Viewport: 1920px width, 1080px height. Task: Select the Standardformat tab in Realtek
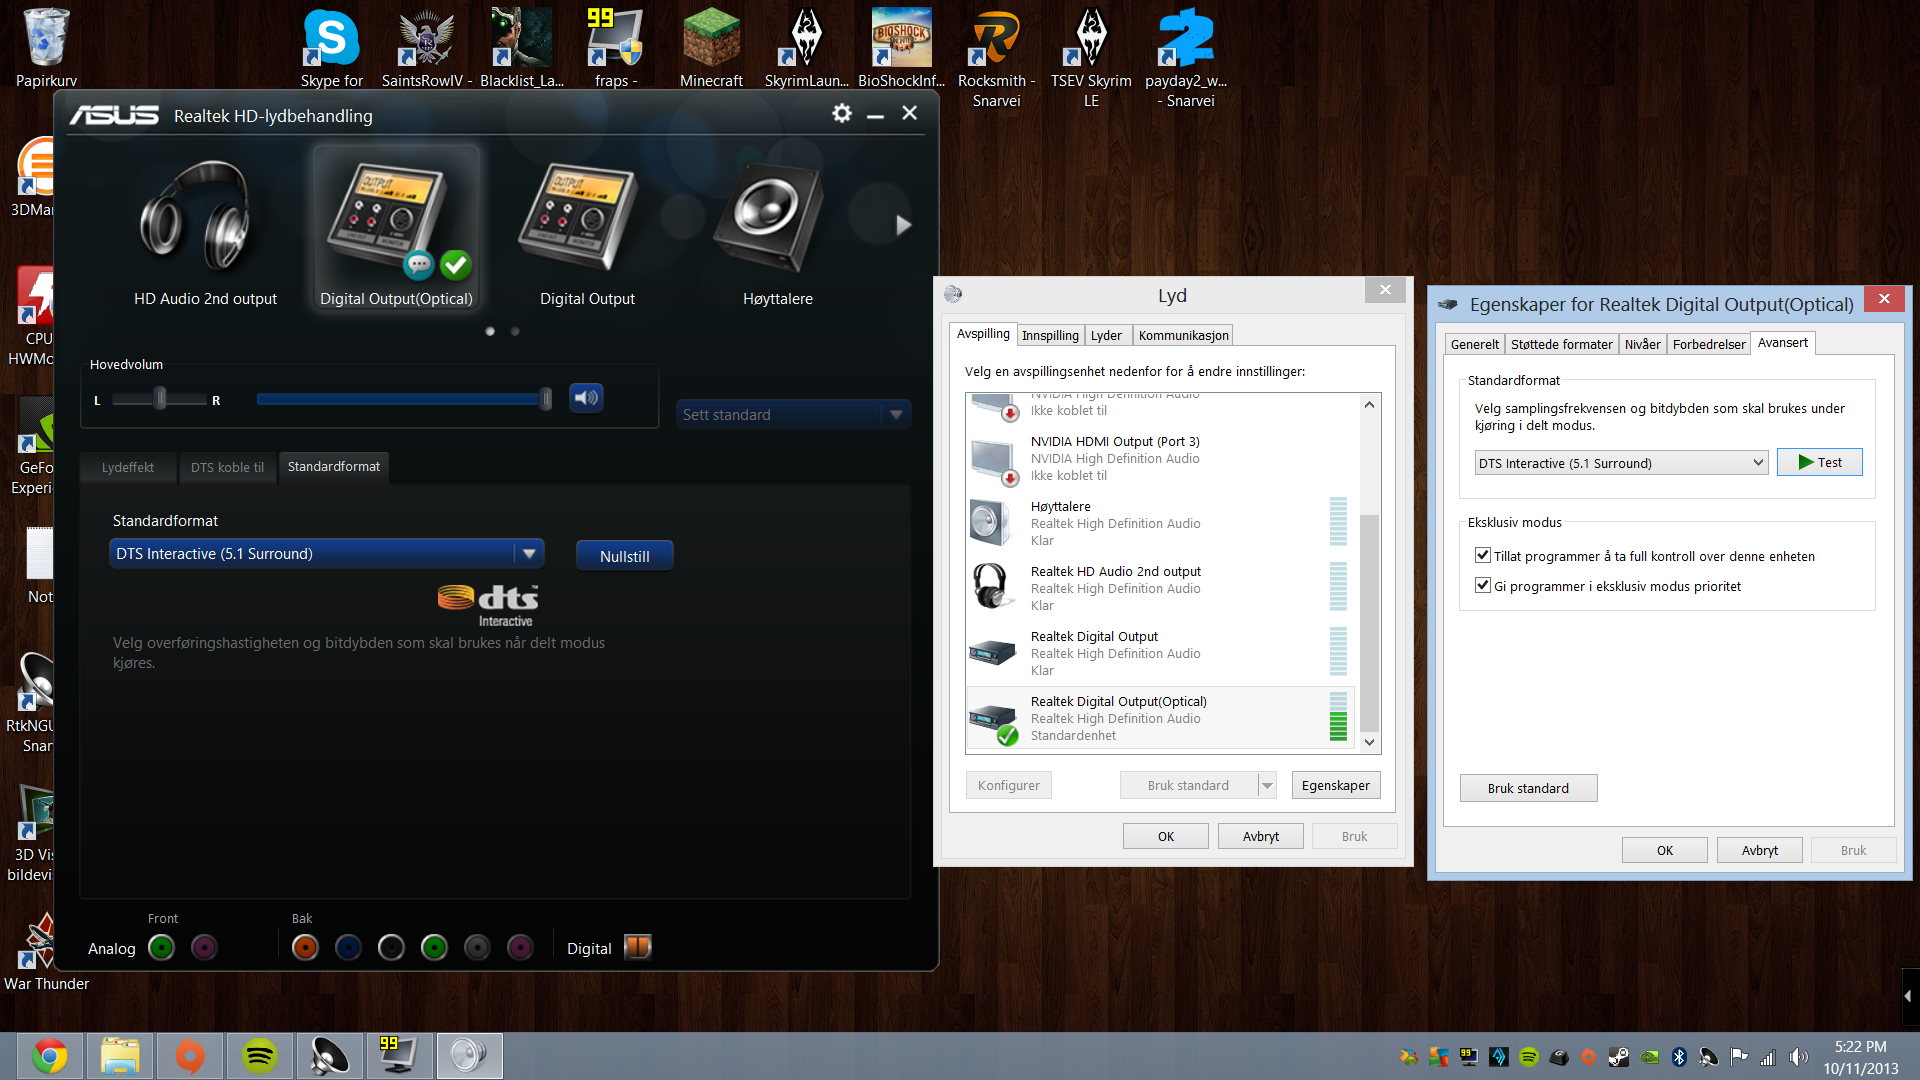(334, 466)
